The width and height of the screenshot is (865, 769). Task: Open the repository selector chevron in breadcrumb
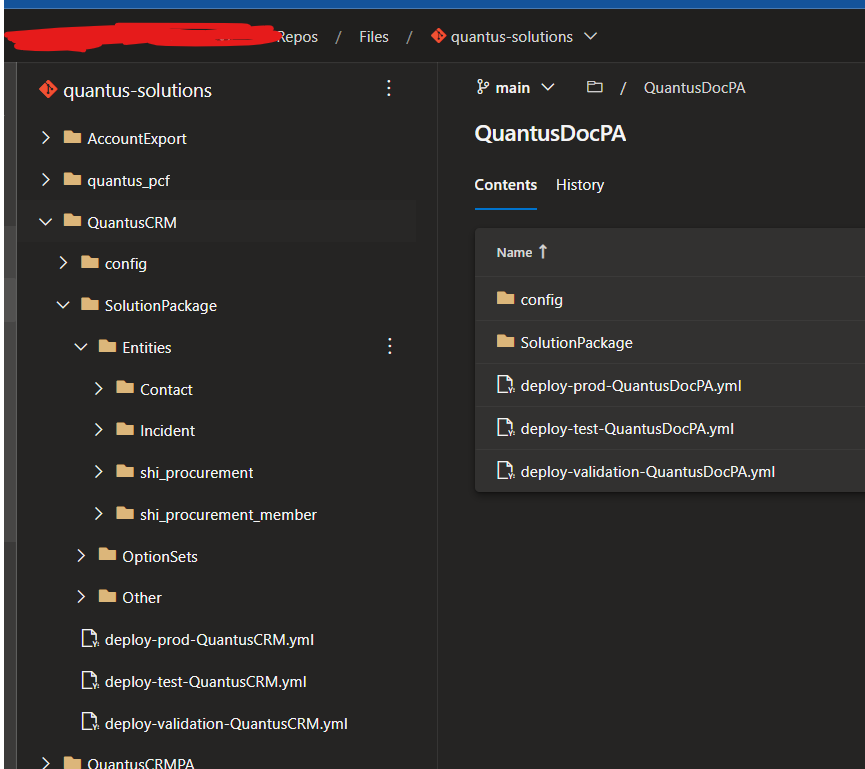click(x=590, y=35)
